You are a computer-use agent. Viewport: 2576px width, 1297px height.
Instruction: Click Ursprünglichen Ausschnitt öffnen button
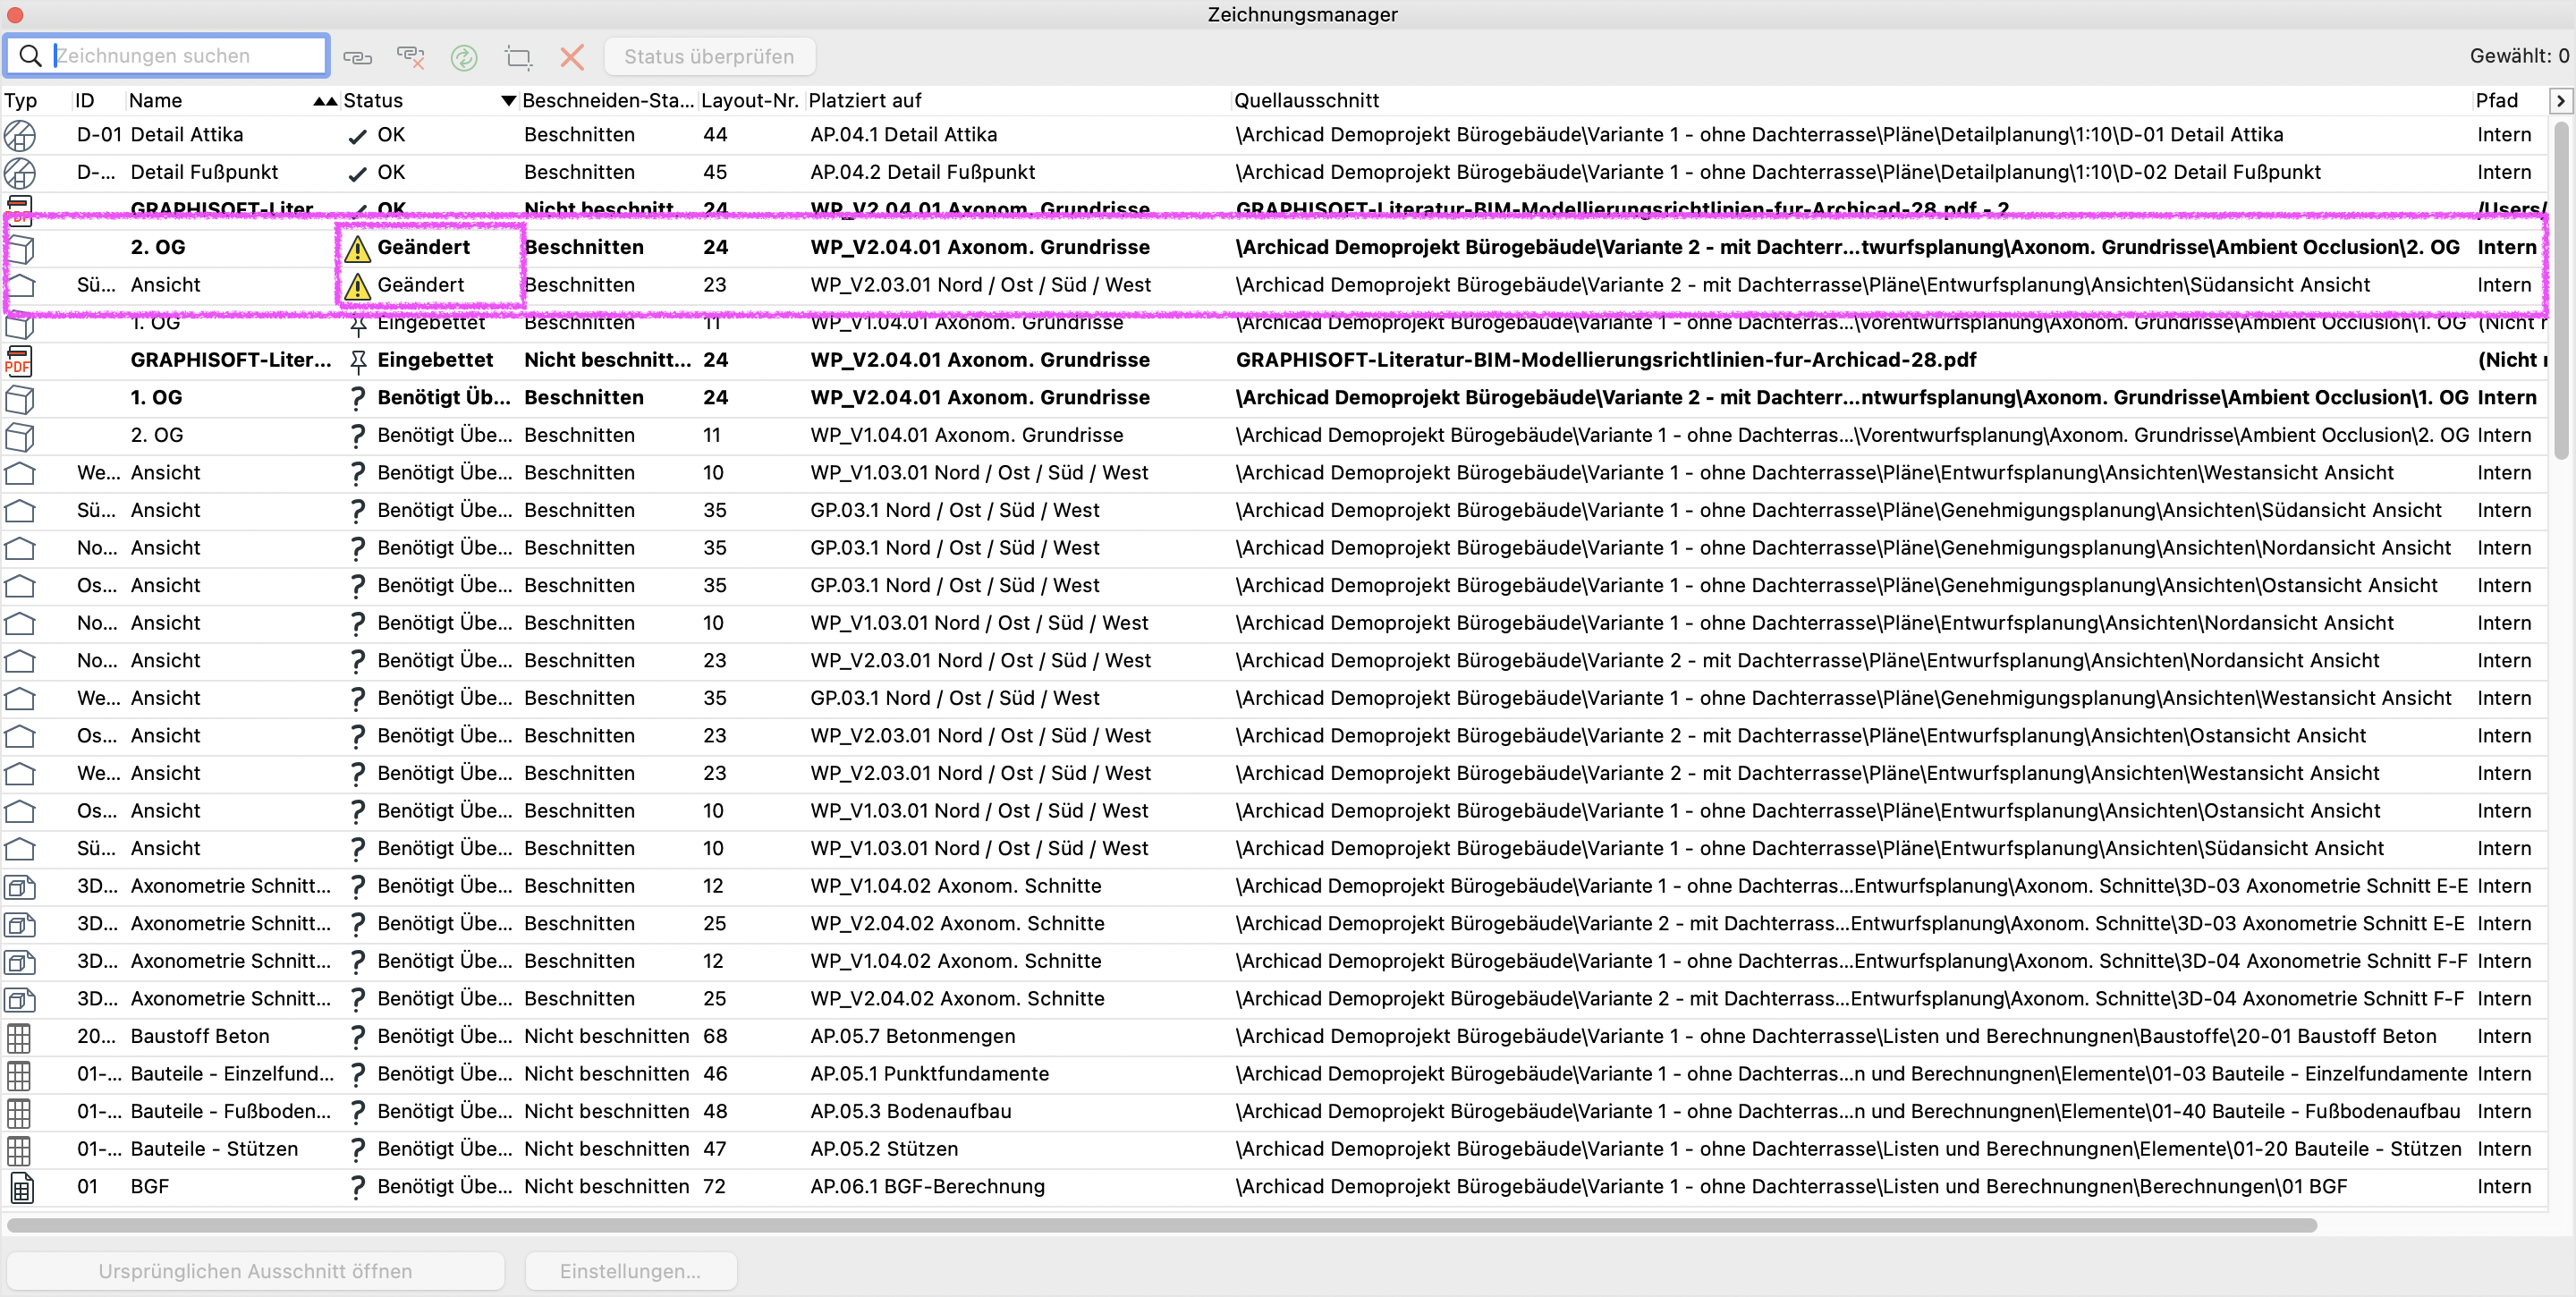[255, 1271]
